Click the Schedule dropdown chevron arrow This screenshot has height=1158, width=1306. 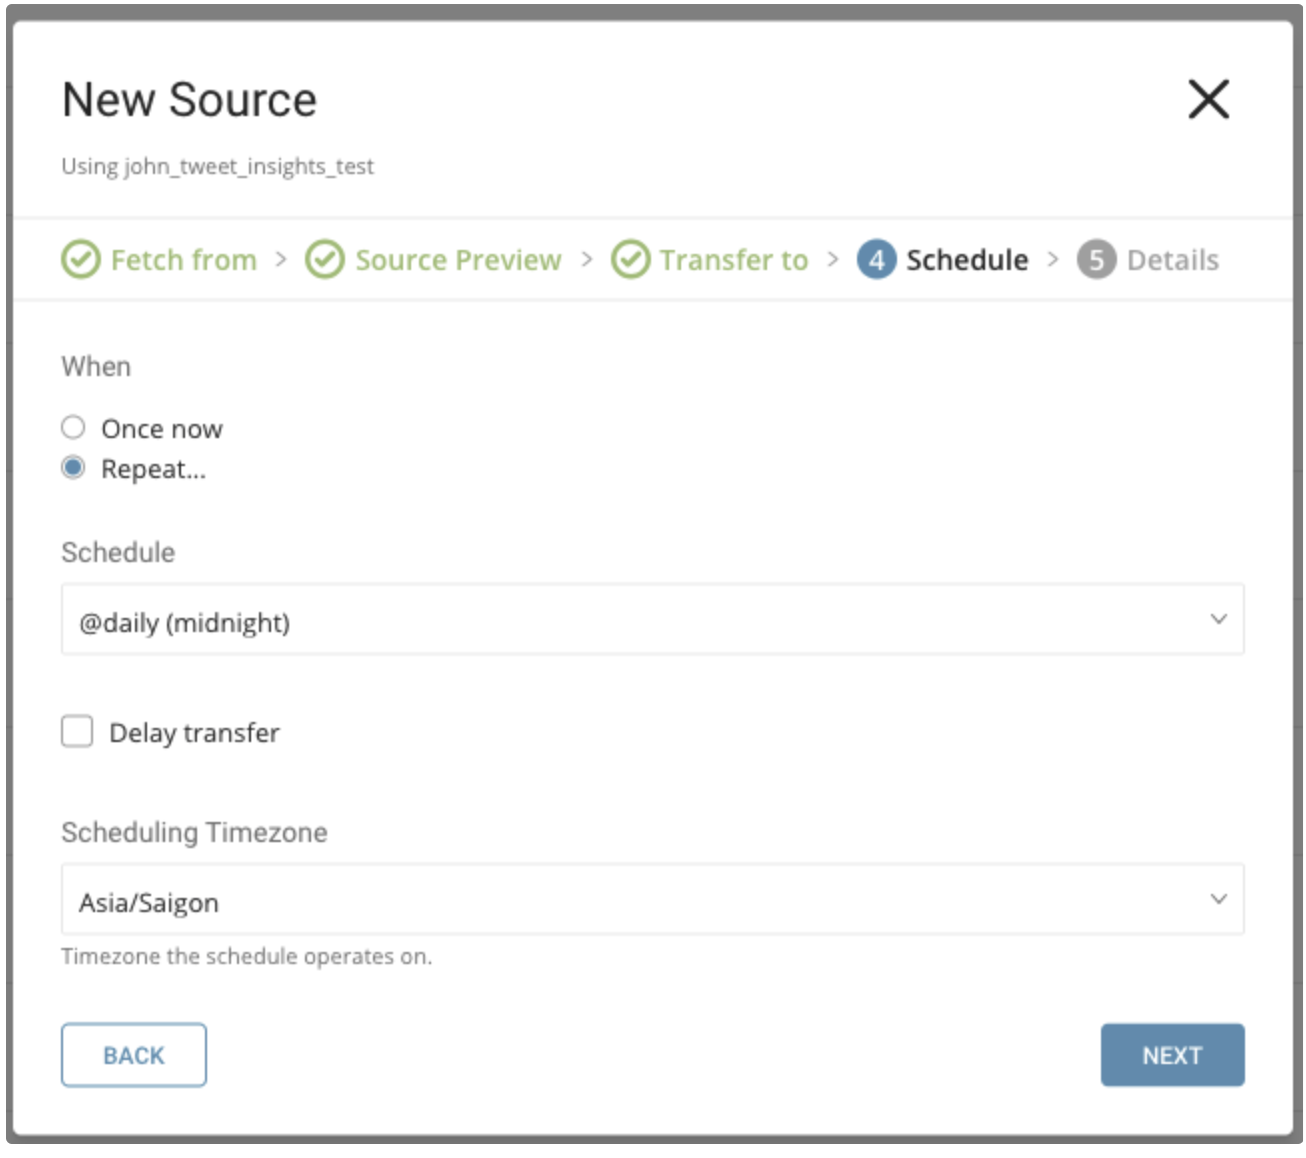pos(1218,619)
